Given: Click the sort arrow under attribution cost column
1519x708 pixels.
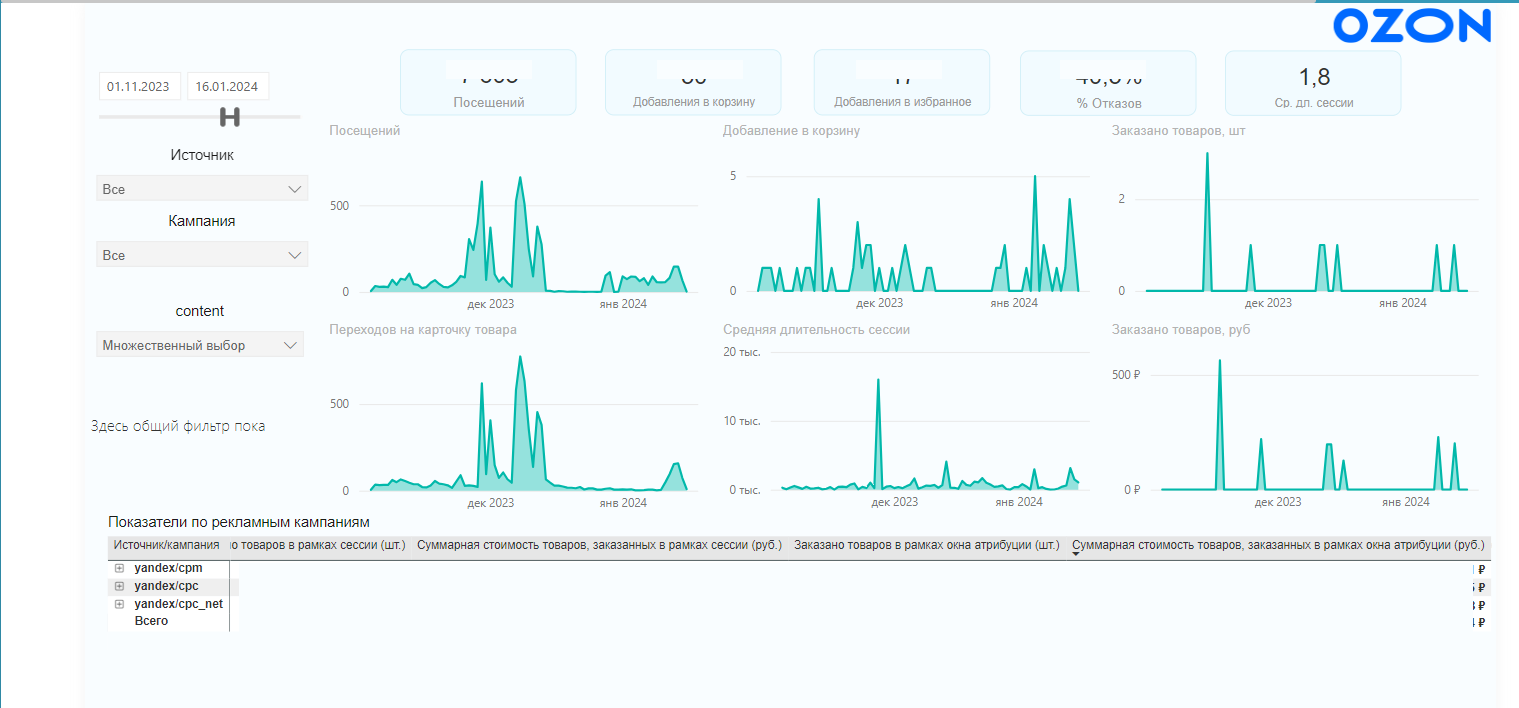Looking at the screenshot, I should pos(1075,554).
